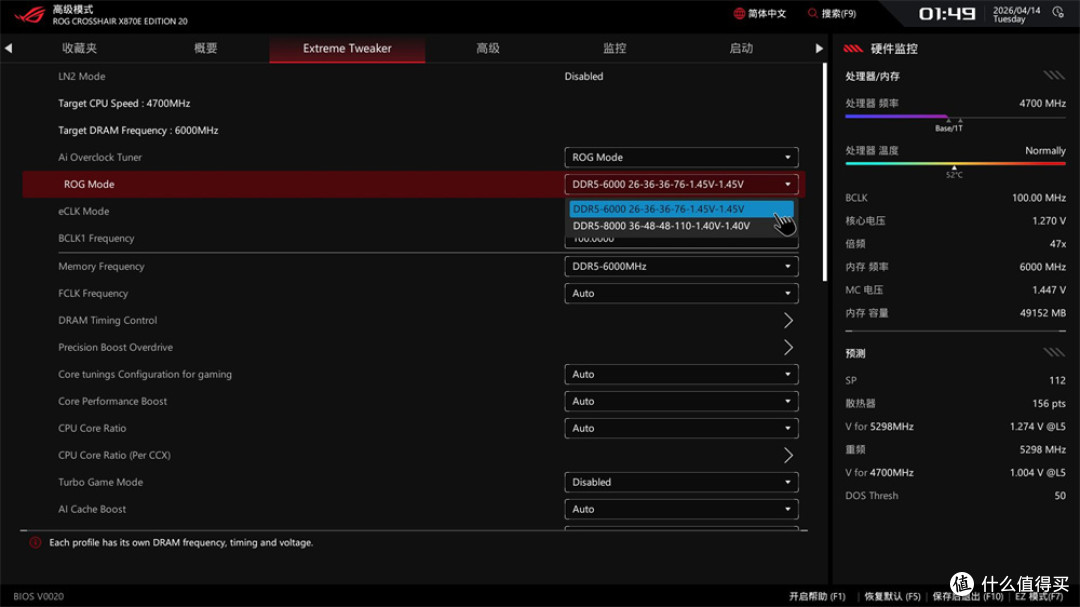Select the LN2 Mode row
1080x607 pixels.
(x=413, y=76)
